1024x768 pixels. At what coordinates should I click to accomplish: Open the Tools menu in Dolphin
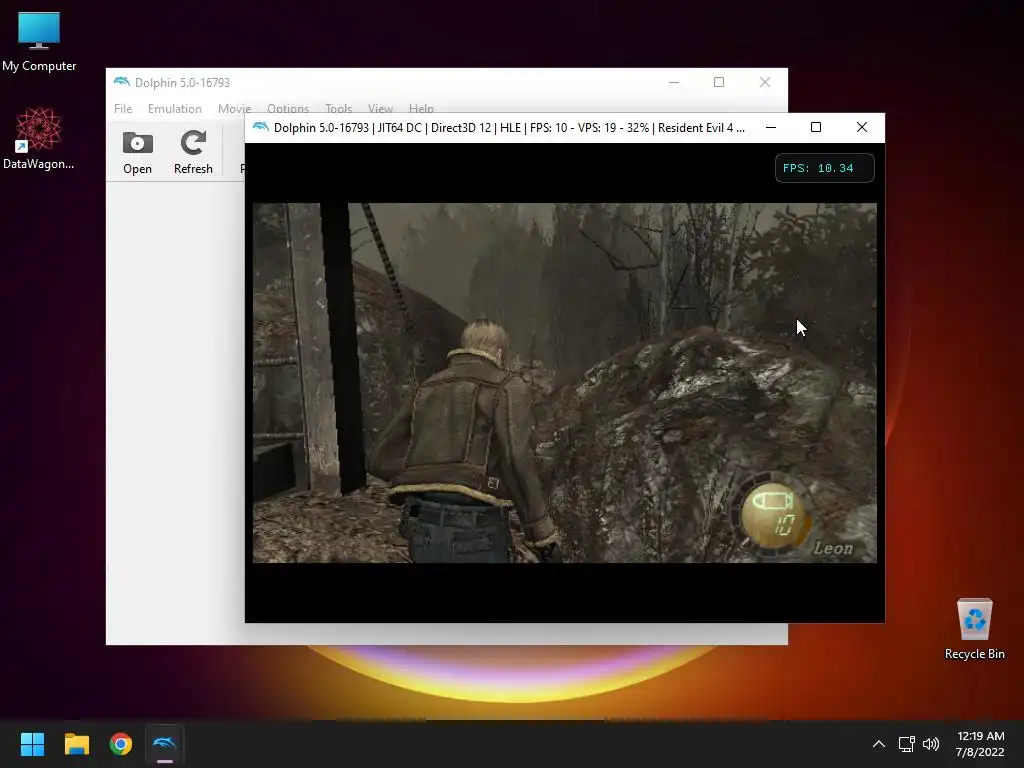[338, 108]
